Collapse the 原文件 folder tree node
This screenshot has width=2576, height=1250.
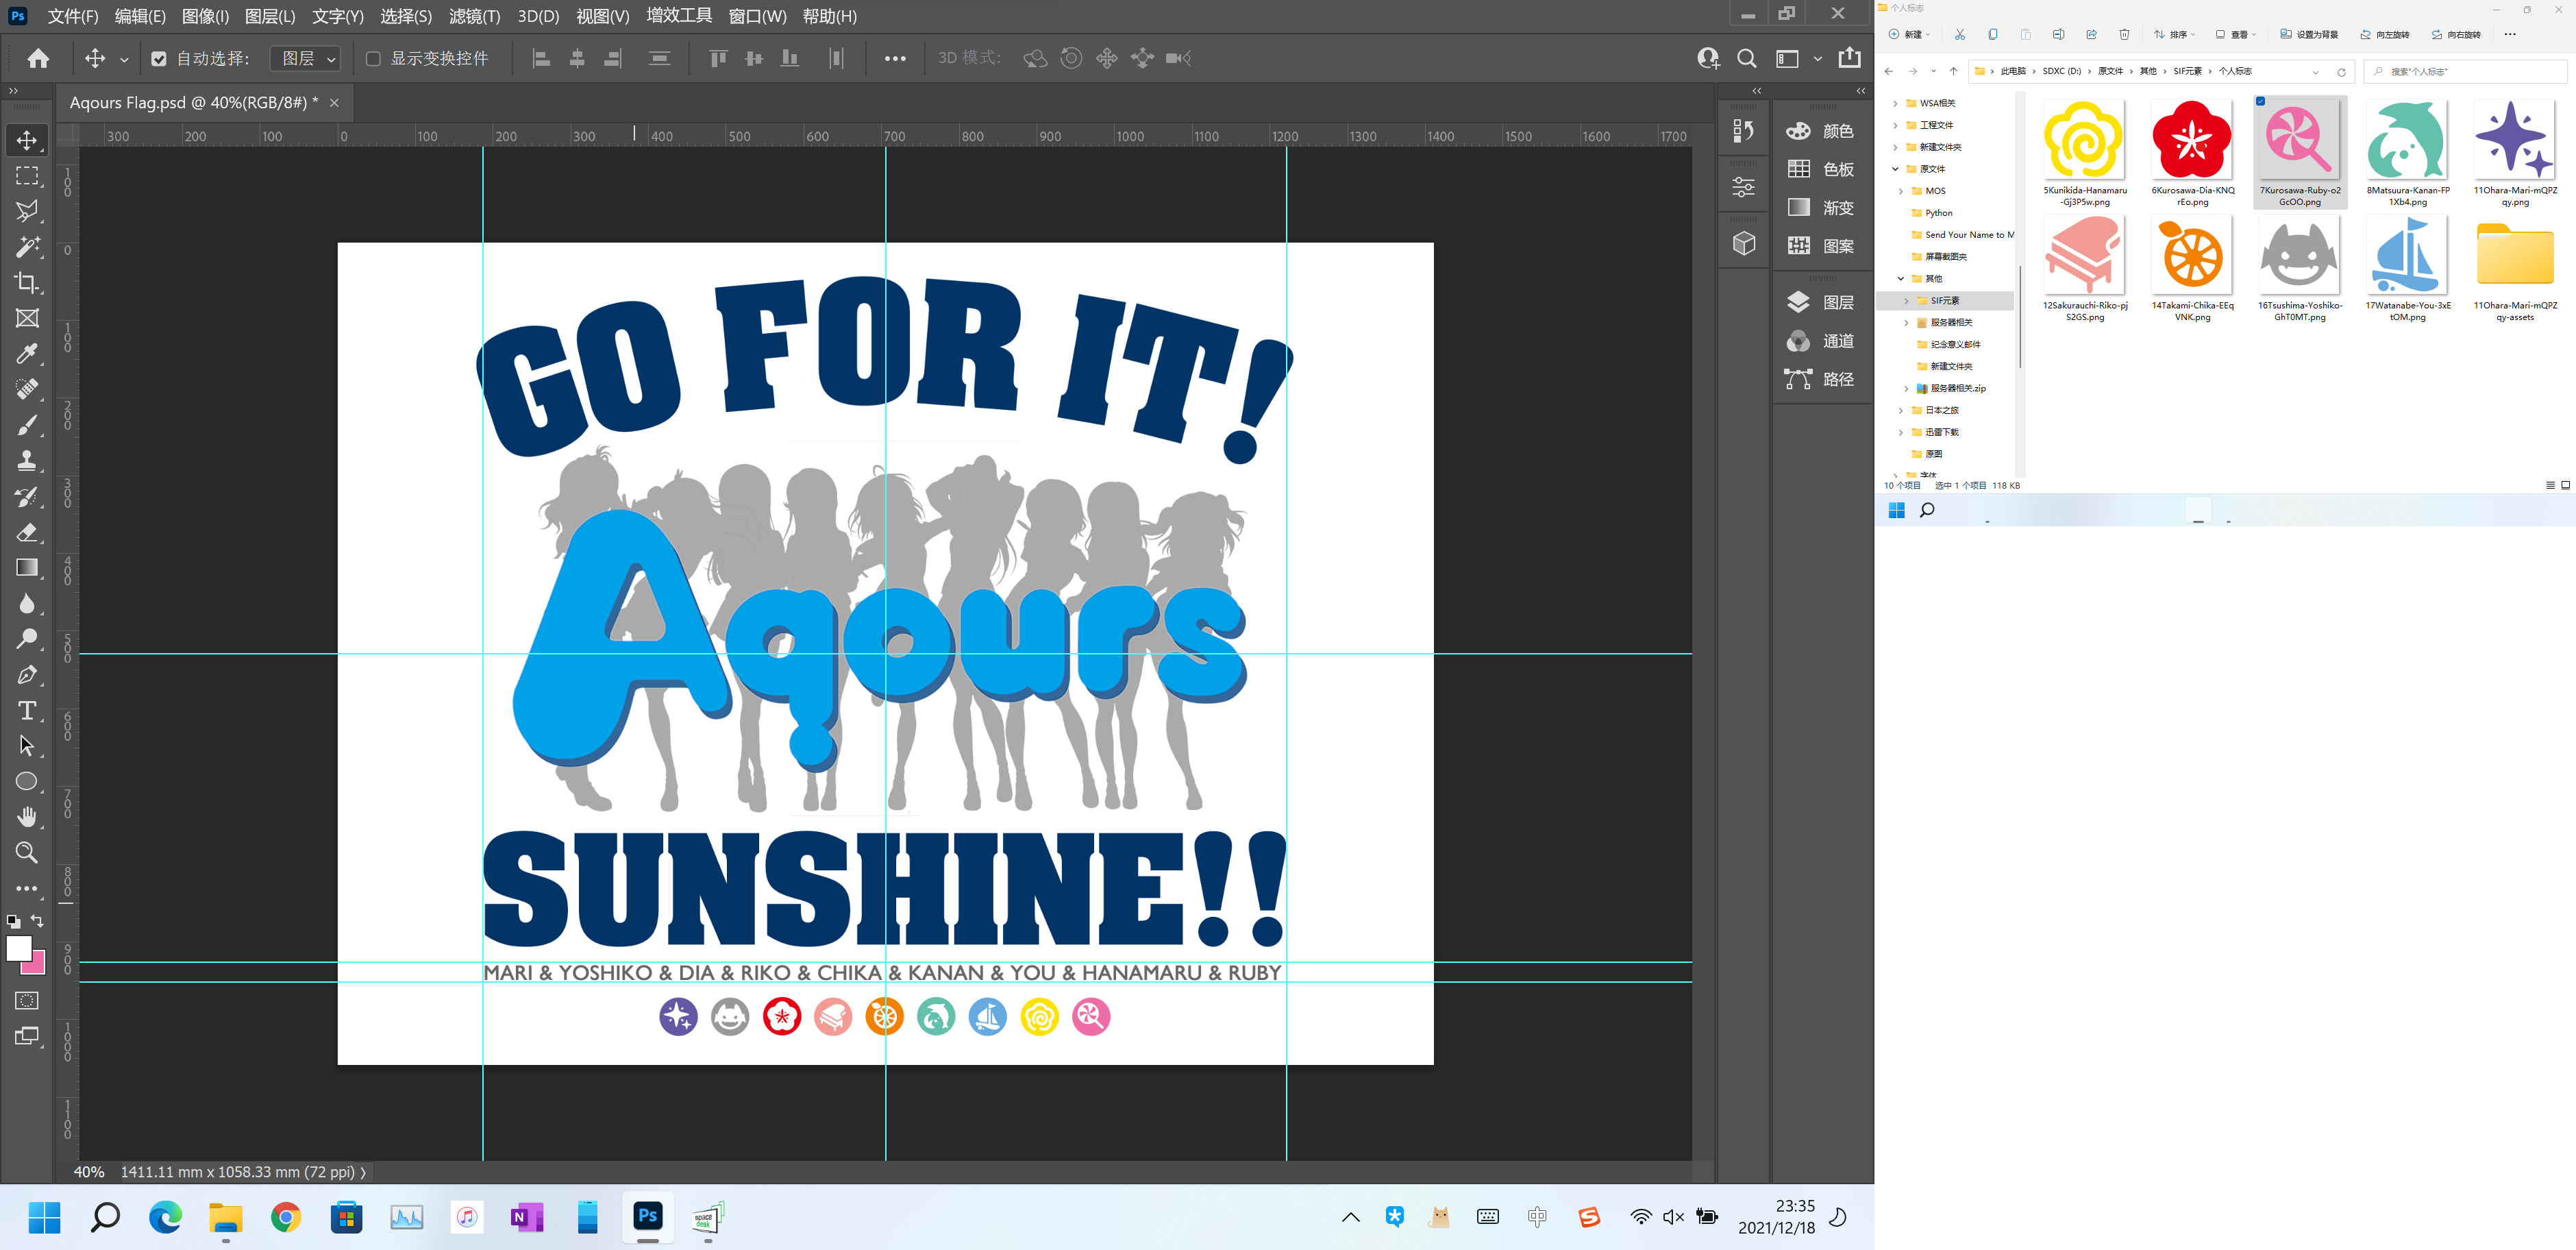pyautogui.click(x=1895, y=169)
